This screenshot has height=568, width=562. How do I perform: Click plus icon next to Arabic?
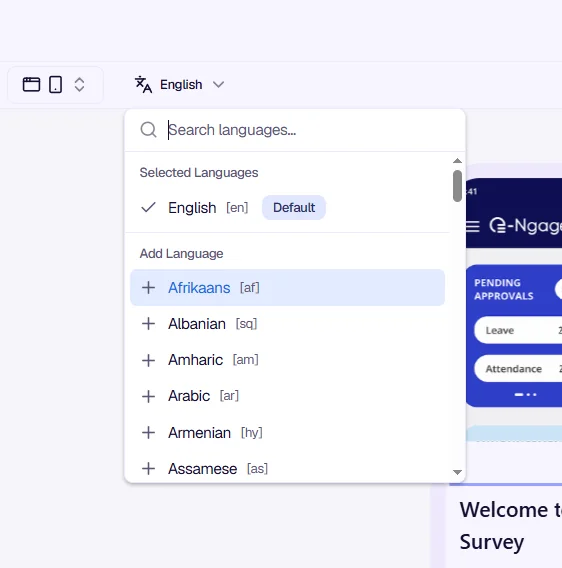tap(148, 396)
